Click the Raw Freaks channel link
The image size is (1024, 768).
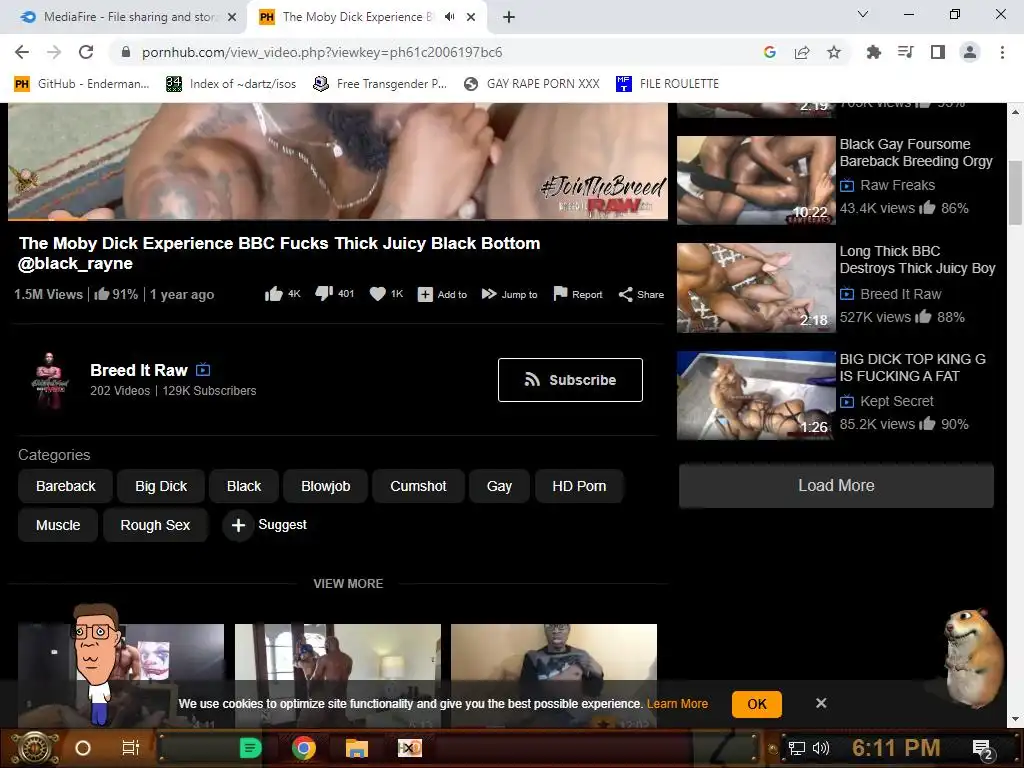(897, 185)
